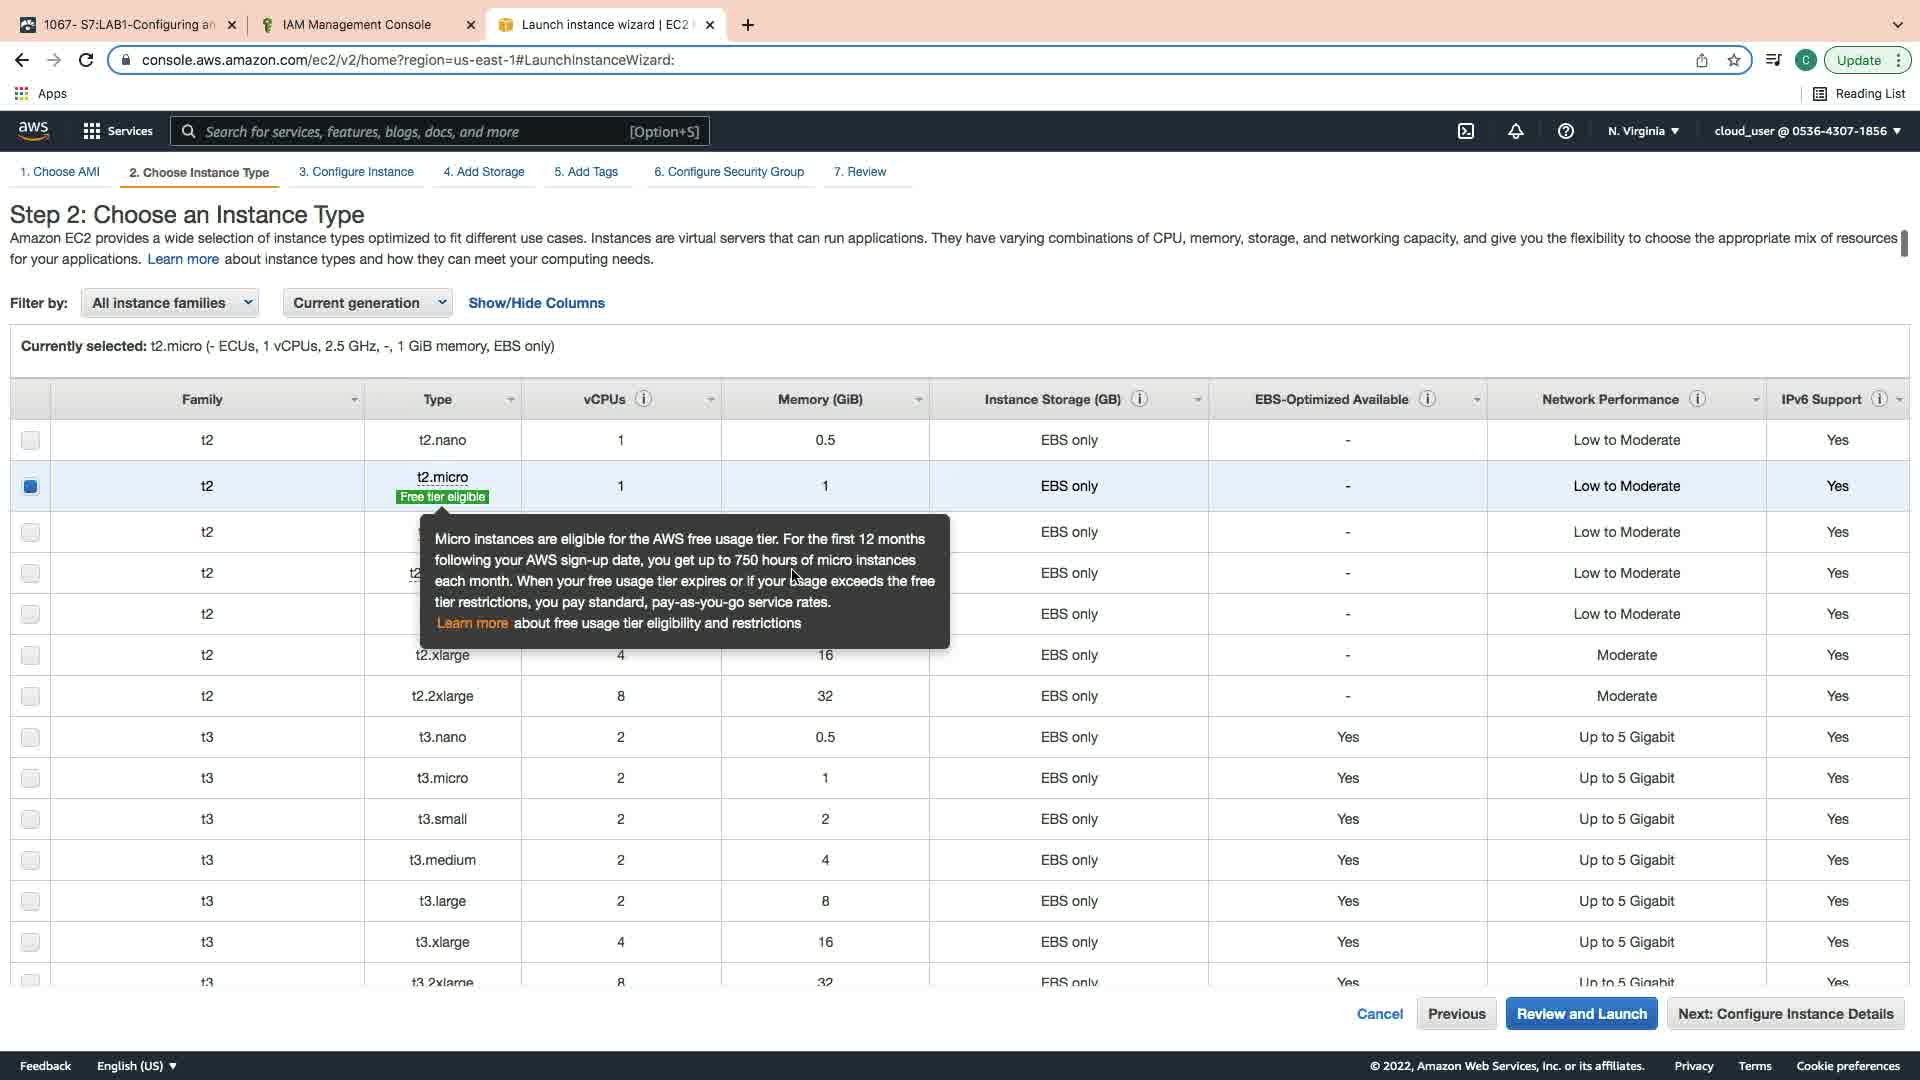The image size is (1920, 1080).
Task: Select the t2.nano instance checkbox
Action: (30, 440)
